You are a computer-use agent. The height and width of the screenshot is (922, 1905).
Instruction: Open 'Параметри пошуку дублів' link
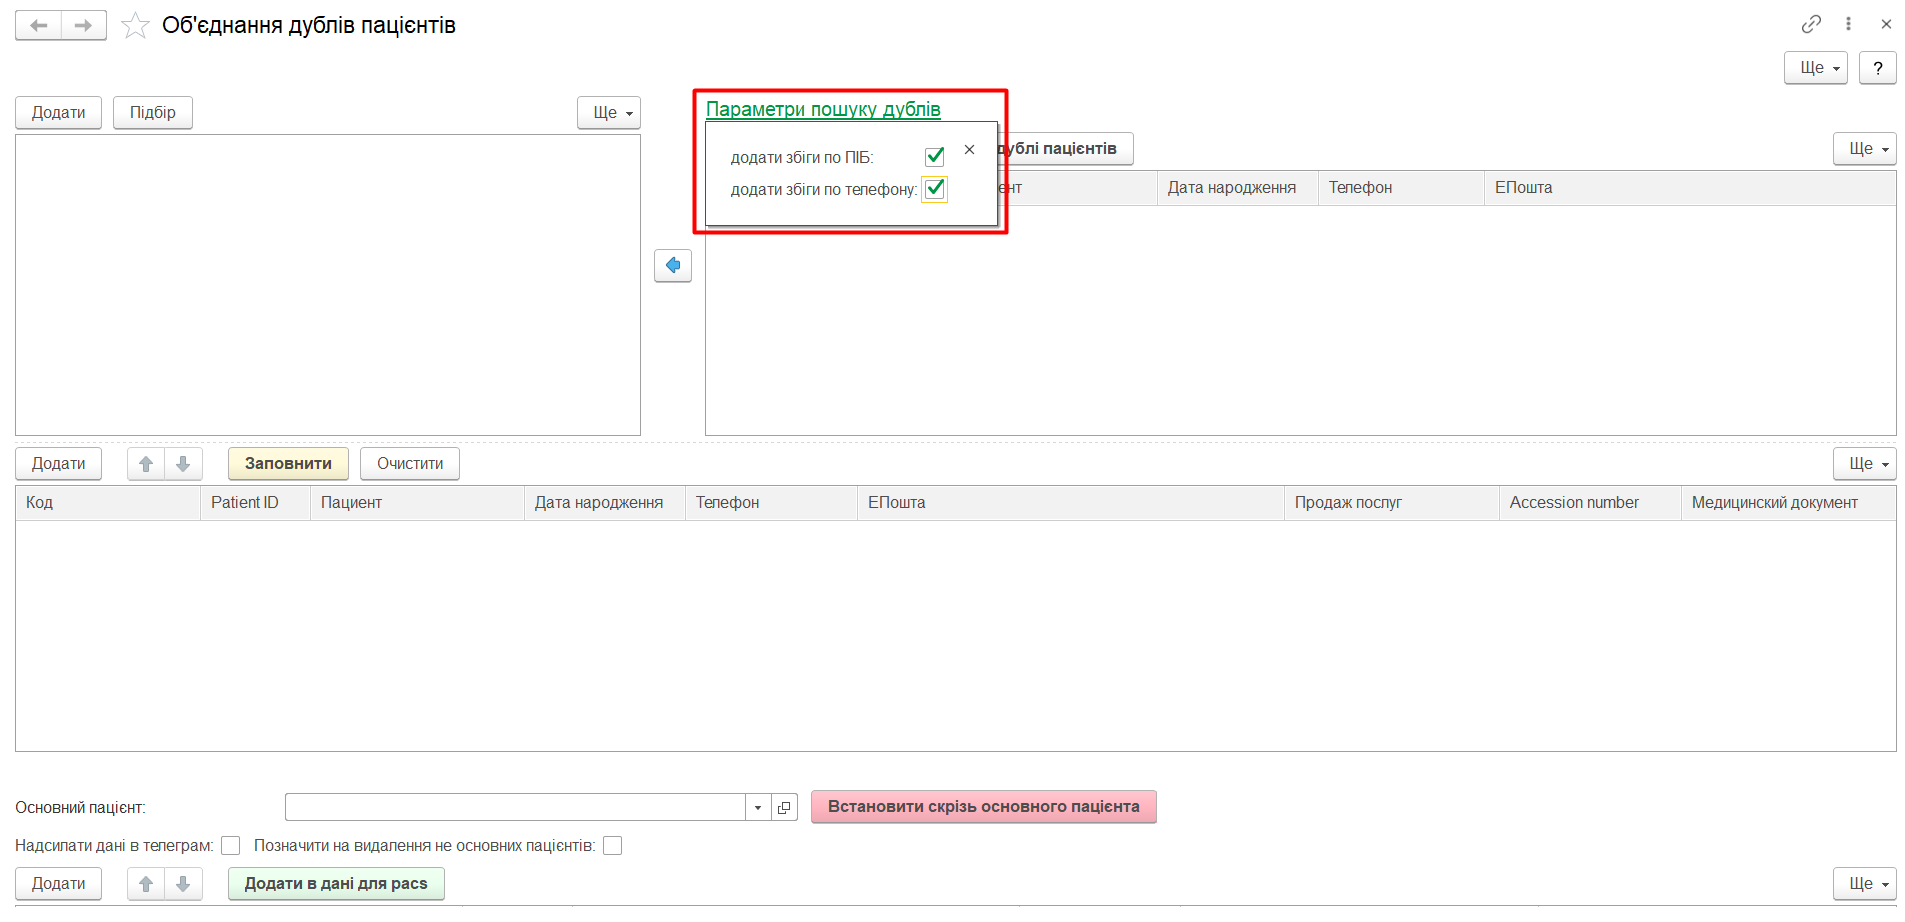(823, 109)
